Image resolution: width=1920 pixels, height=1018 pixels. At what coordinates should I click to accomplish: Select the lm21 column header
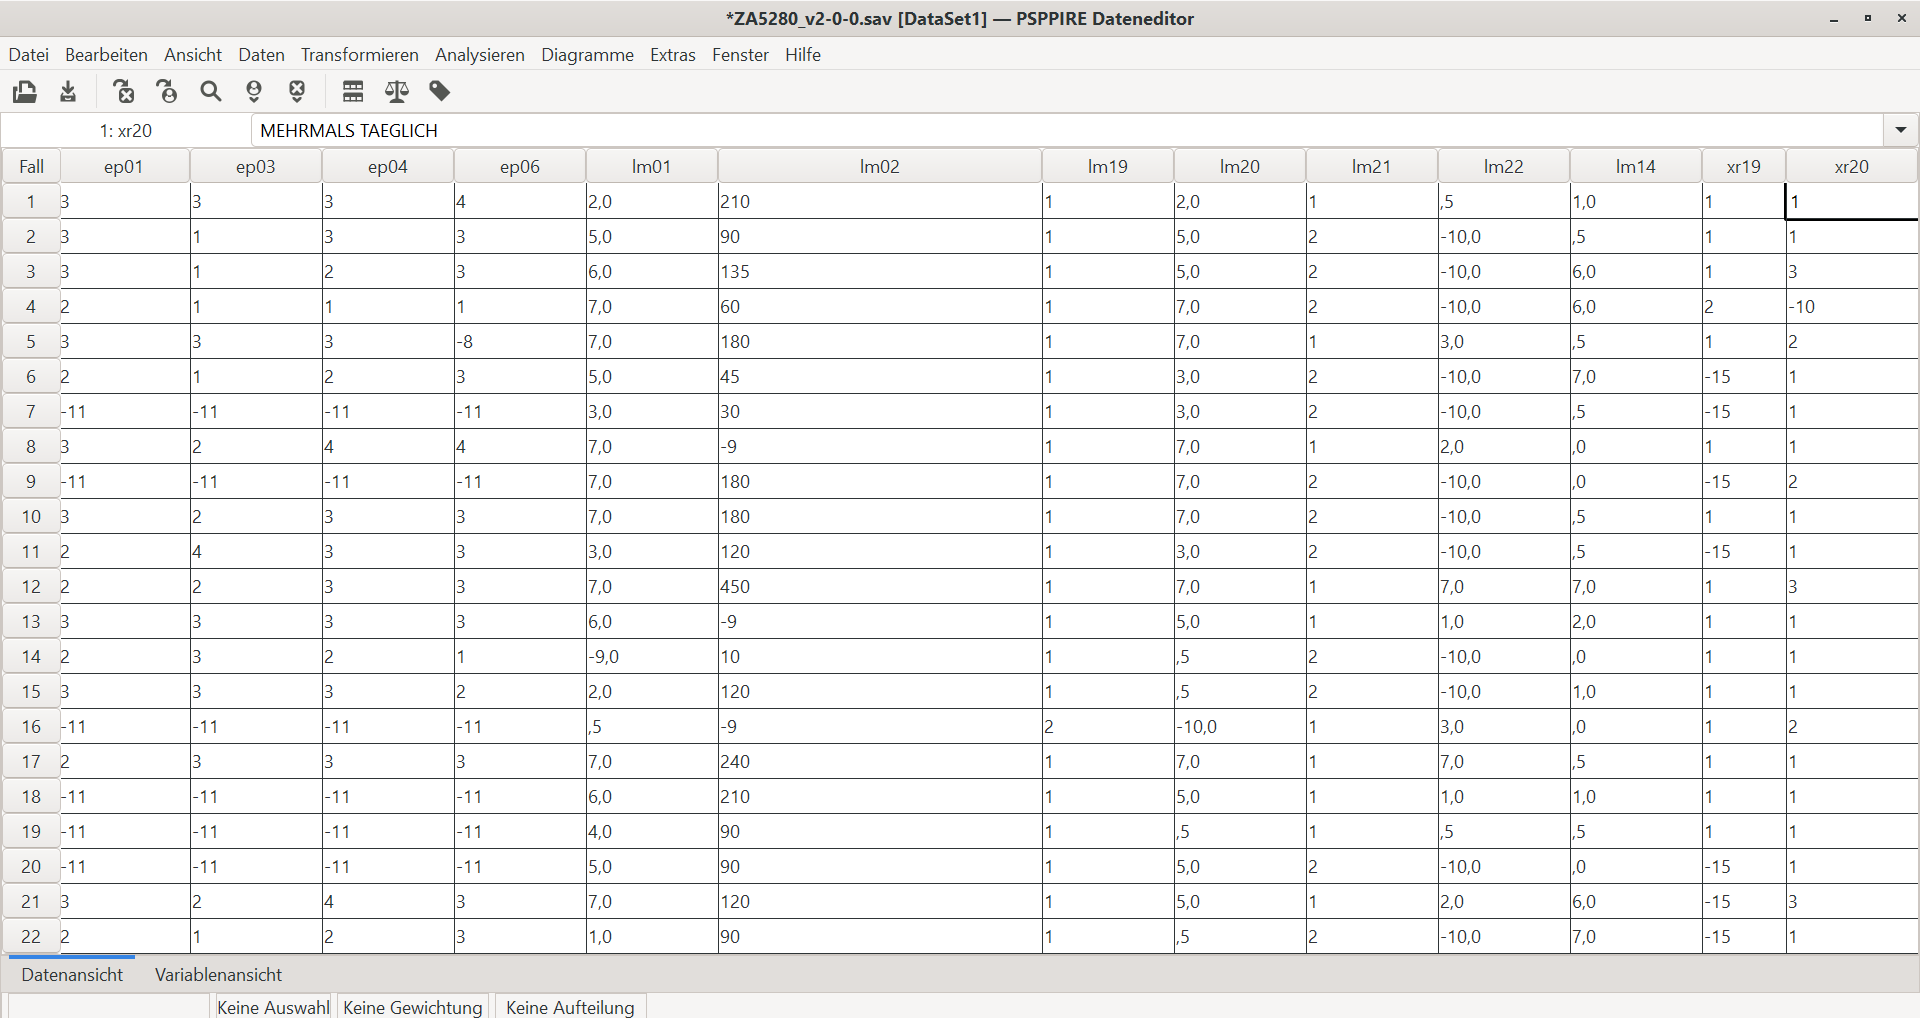pyautogui.click(x=1372, y=167)
